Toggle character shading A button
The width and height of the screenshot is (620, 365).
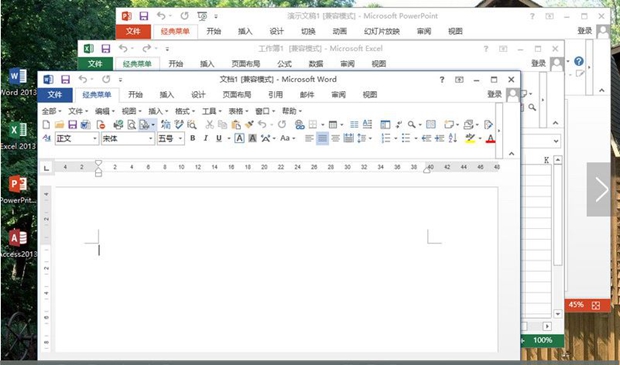point(252,138)
